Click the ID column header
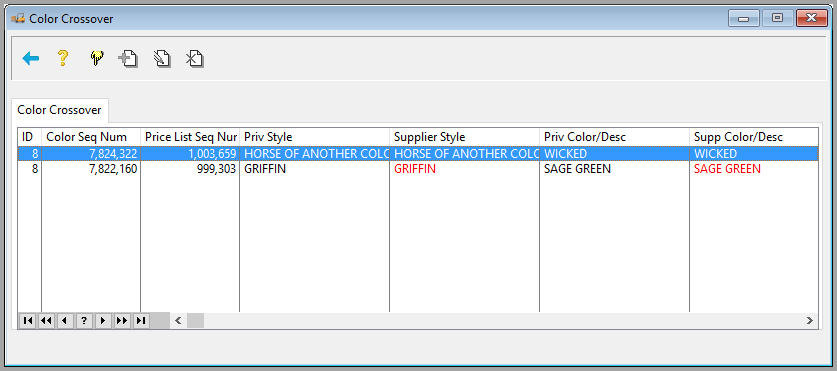837x371 pixels. click(29, 137)
